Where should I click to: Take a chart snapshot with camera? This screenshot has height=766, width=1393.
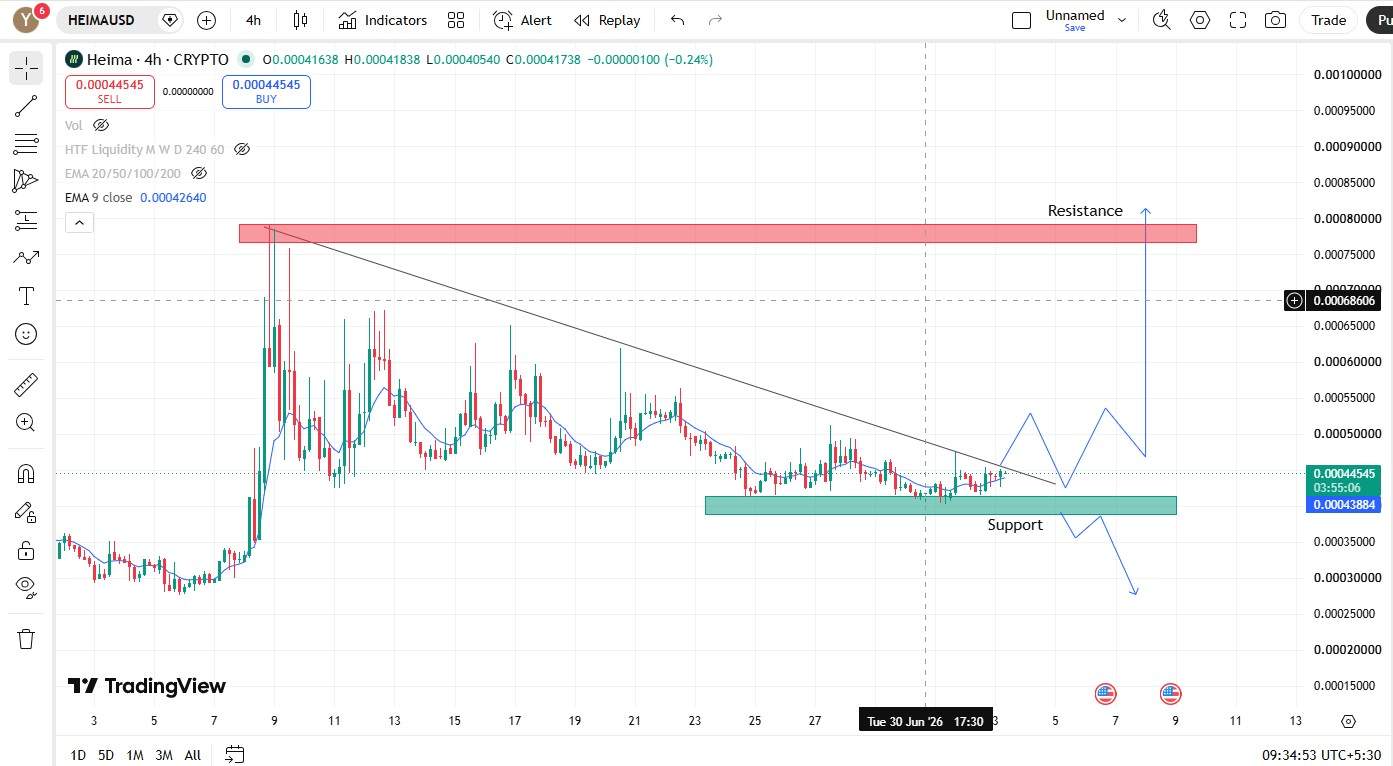click(1275, 20)
